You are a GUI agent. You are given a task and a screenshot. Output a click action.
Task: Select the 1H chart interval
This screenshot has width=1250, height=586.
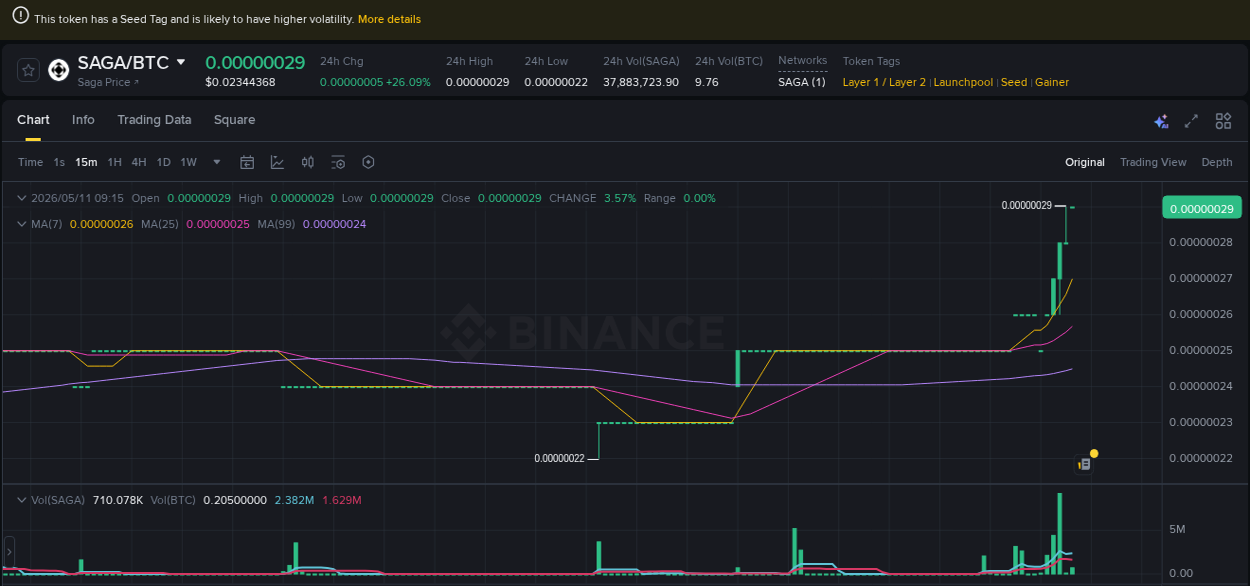click(115, 162)
